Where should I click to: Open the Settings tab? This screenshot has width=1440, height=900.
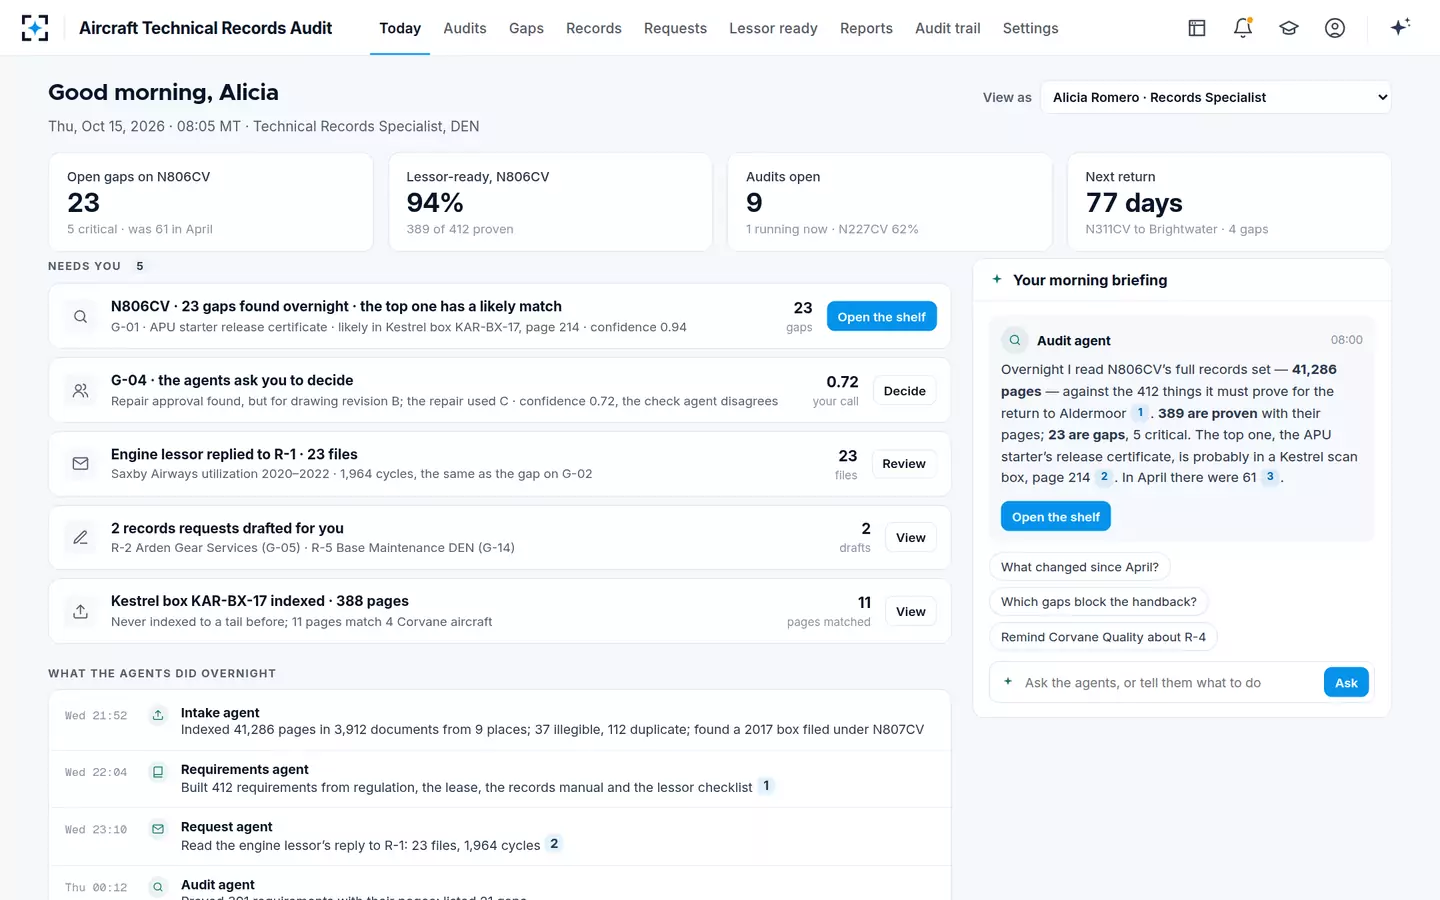tap(1030, 28)
